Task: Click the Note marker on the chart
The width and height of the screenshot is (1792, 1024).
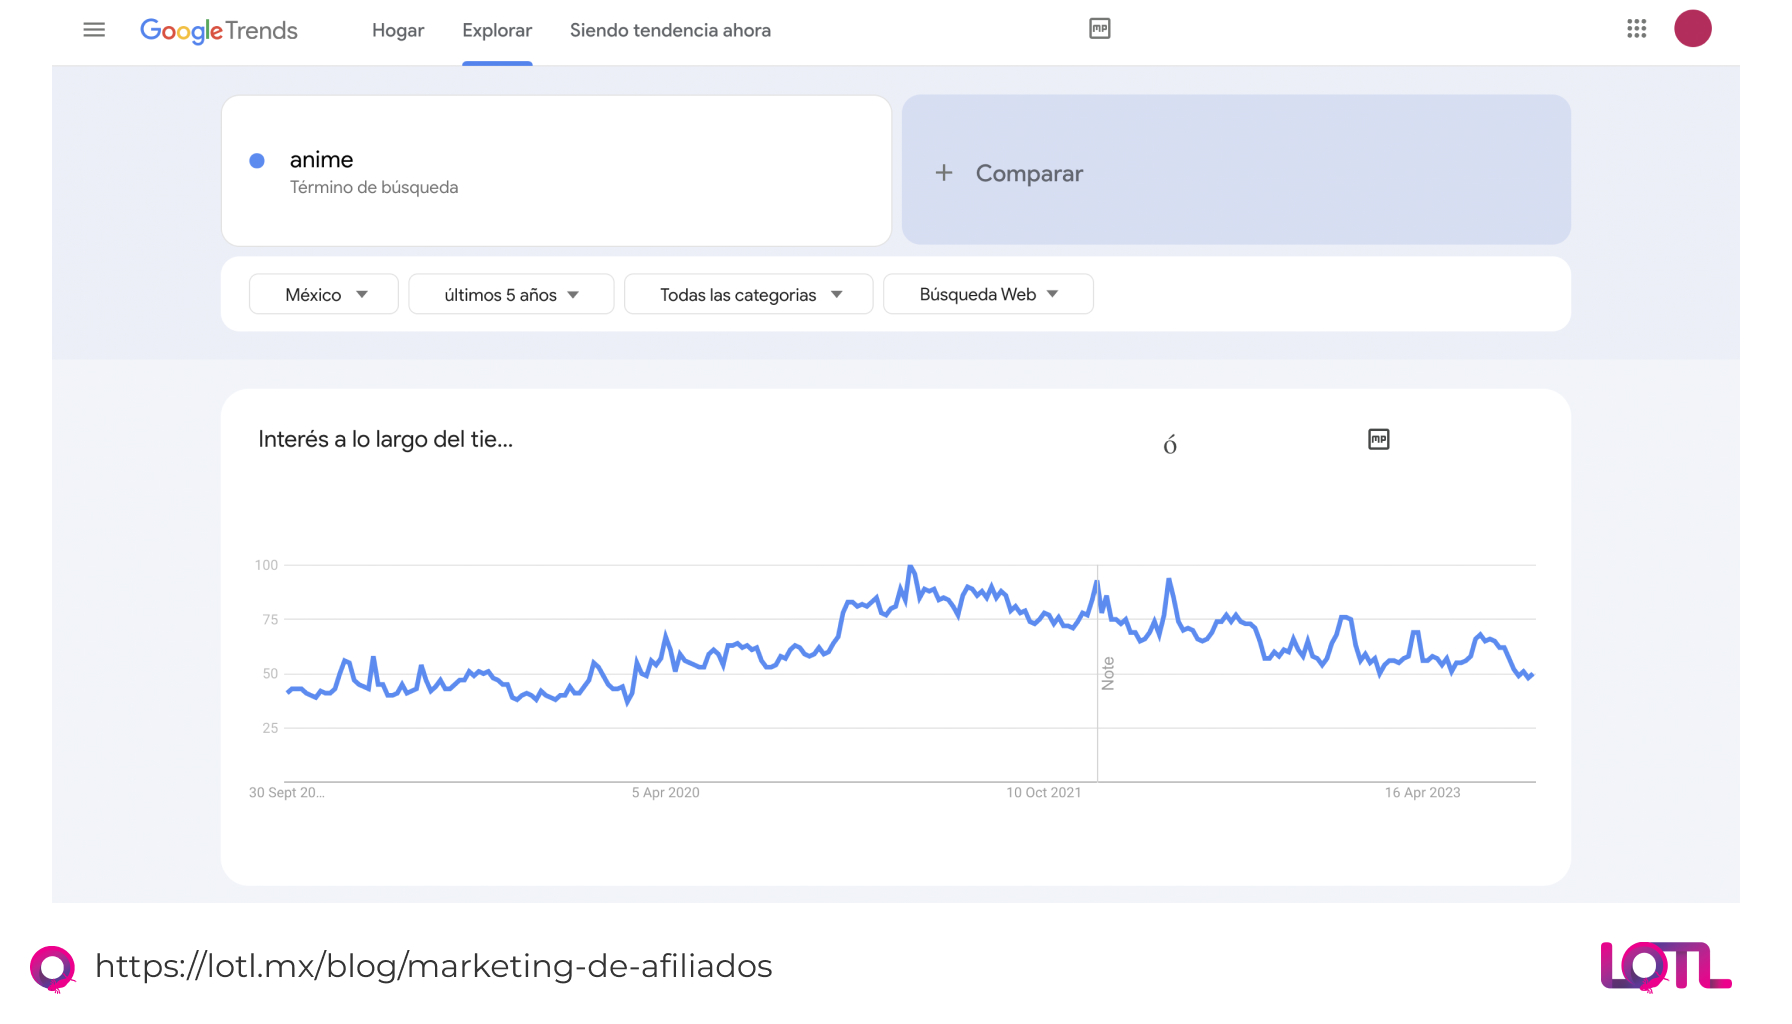Action: [1106, 670]
